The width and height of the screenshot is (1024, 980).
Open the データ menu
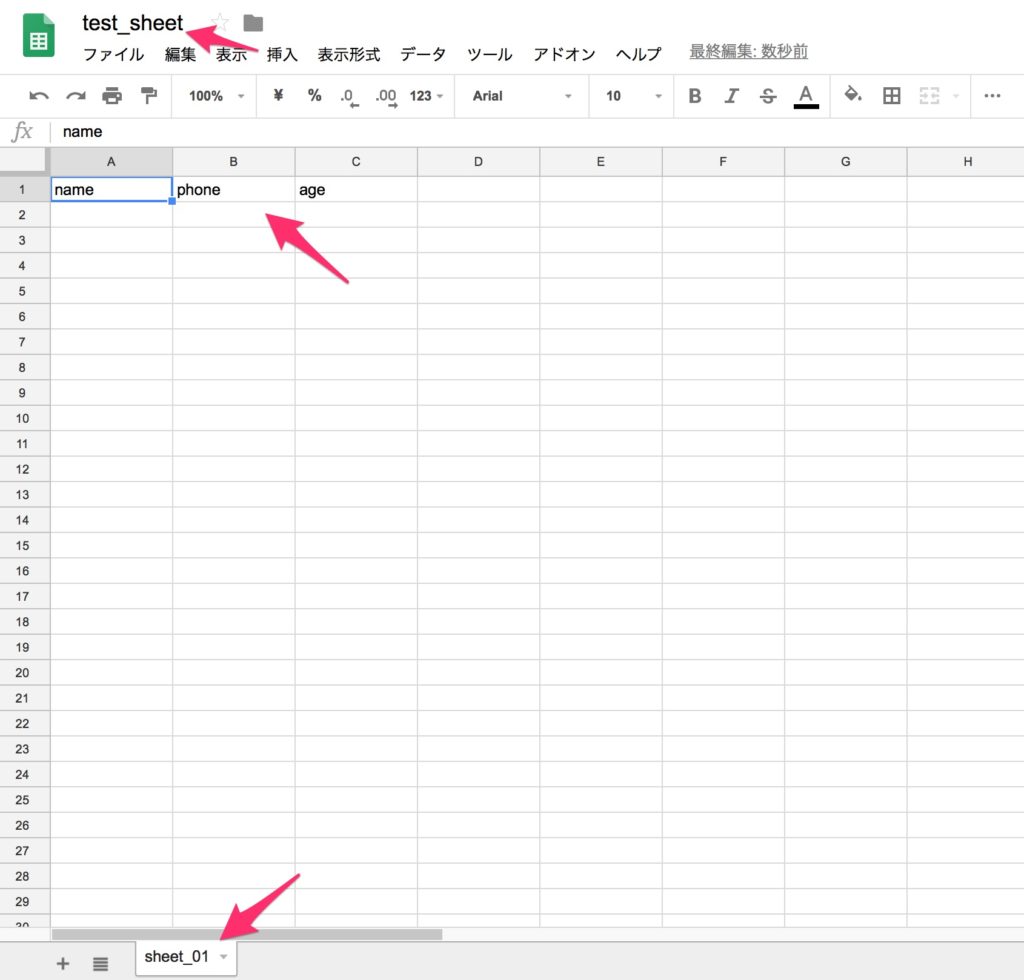point(423,54)
